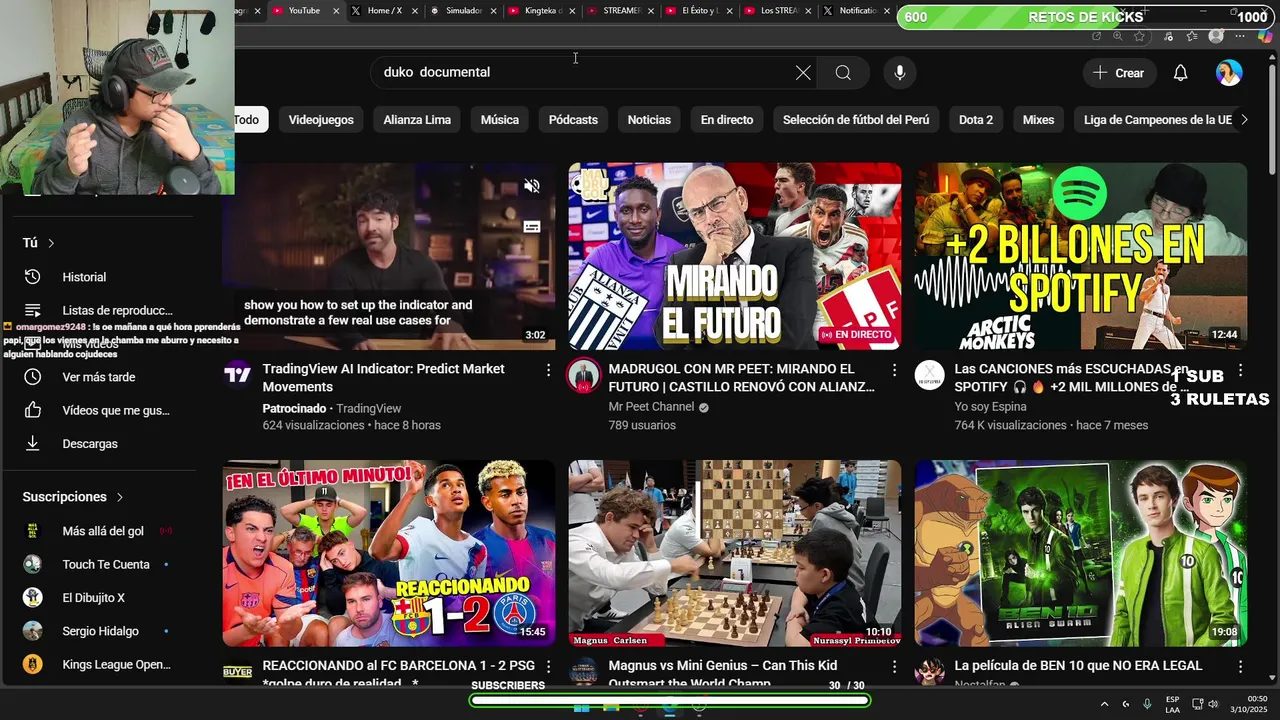Click 'La película de BEN 10 que NO ERA LEGAL' title

(1078, 666)
